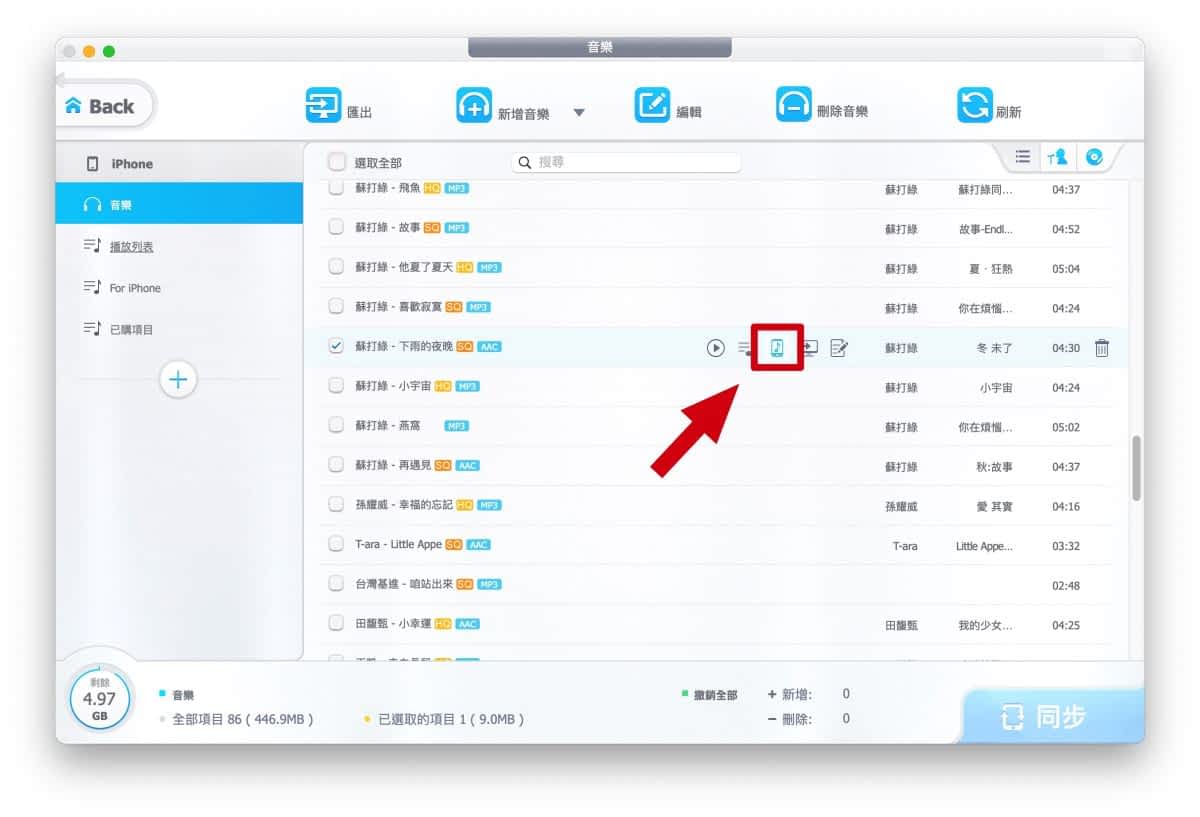The width and height of the screenshot is (1200, 817).
Task: Check the T-ara - Little Appe checkbox
Action: pos(336,544)
